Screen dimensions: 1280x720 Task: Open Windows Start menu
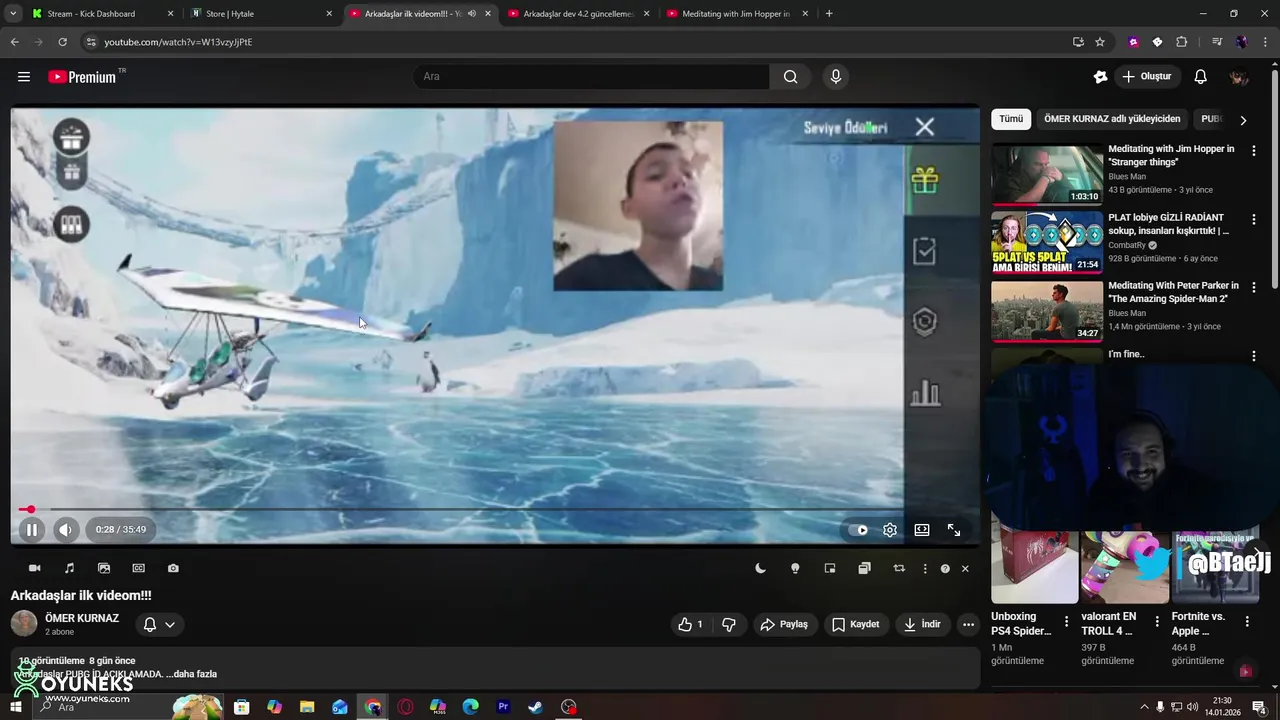[15, 707]
